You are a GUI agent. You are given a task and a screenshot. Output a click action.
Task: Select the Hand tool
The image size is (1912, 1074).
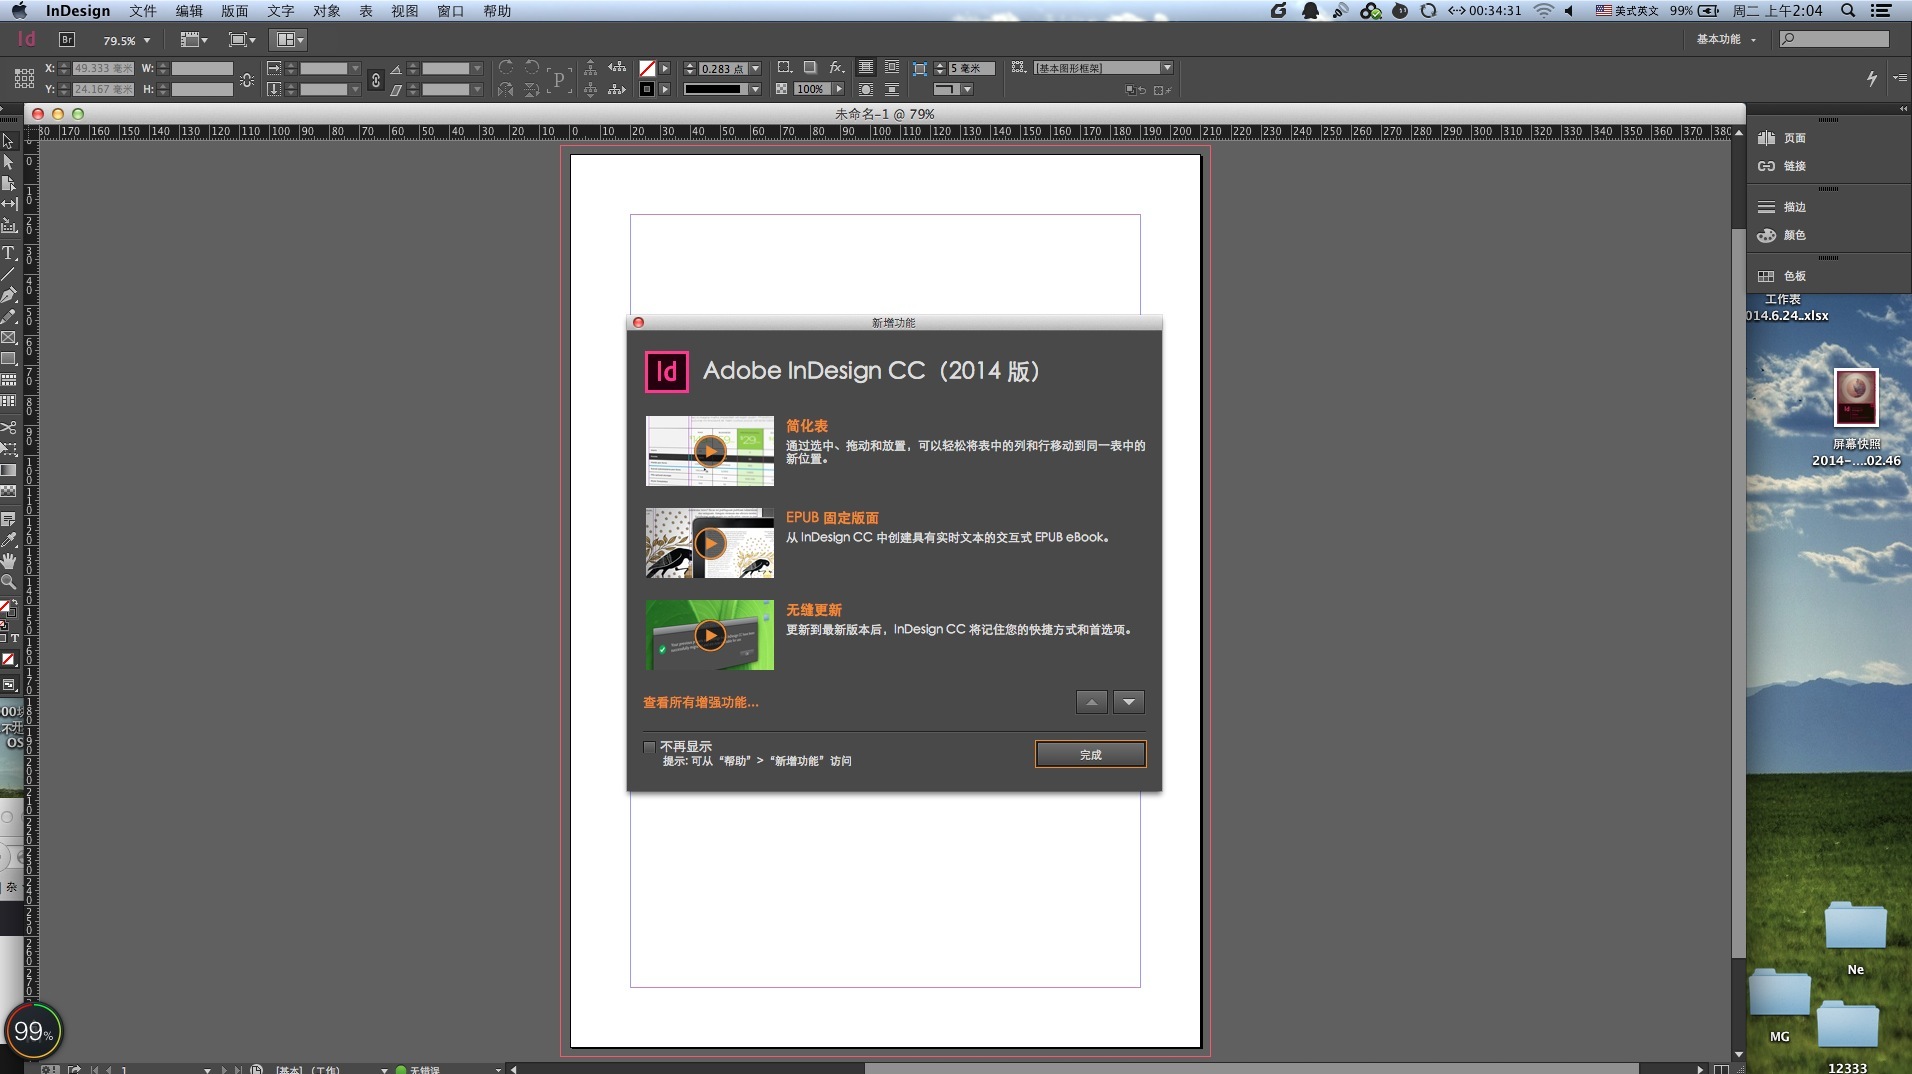point(9,561)
